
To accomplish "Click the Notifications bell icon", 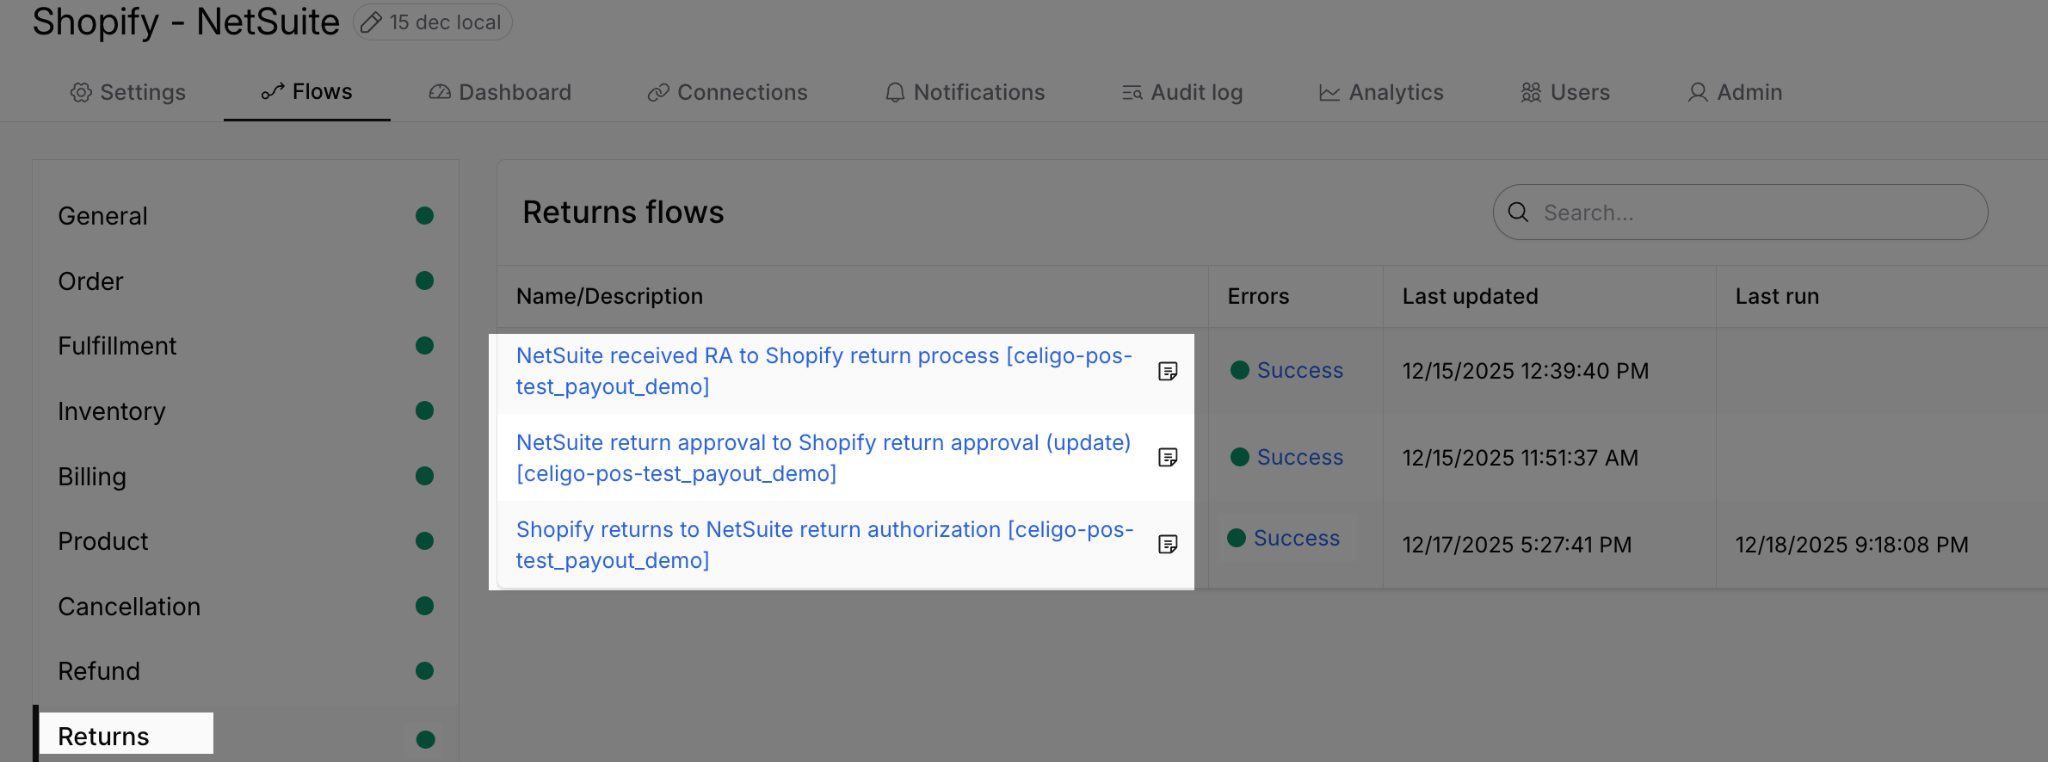I will coord(895,92).
